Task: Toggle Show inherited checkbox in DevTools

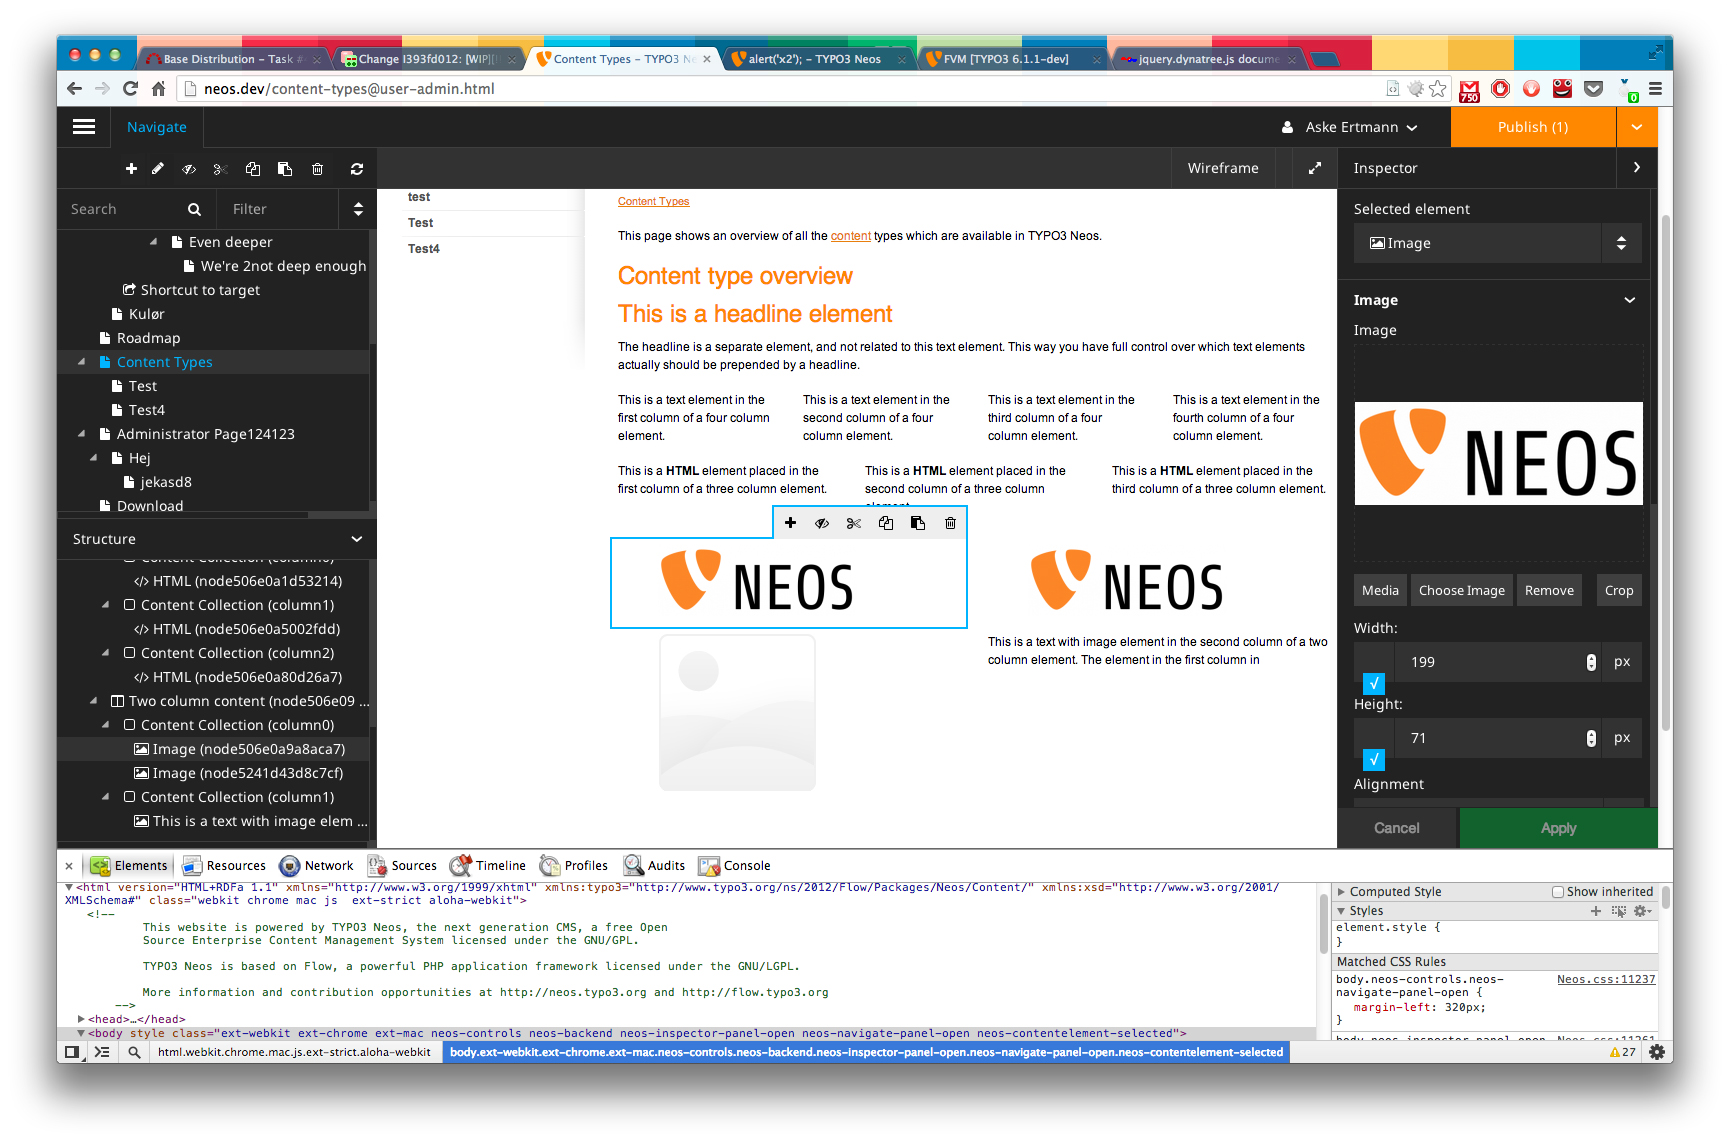Action: (1557, 892)
